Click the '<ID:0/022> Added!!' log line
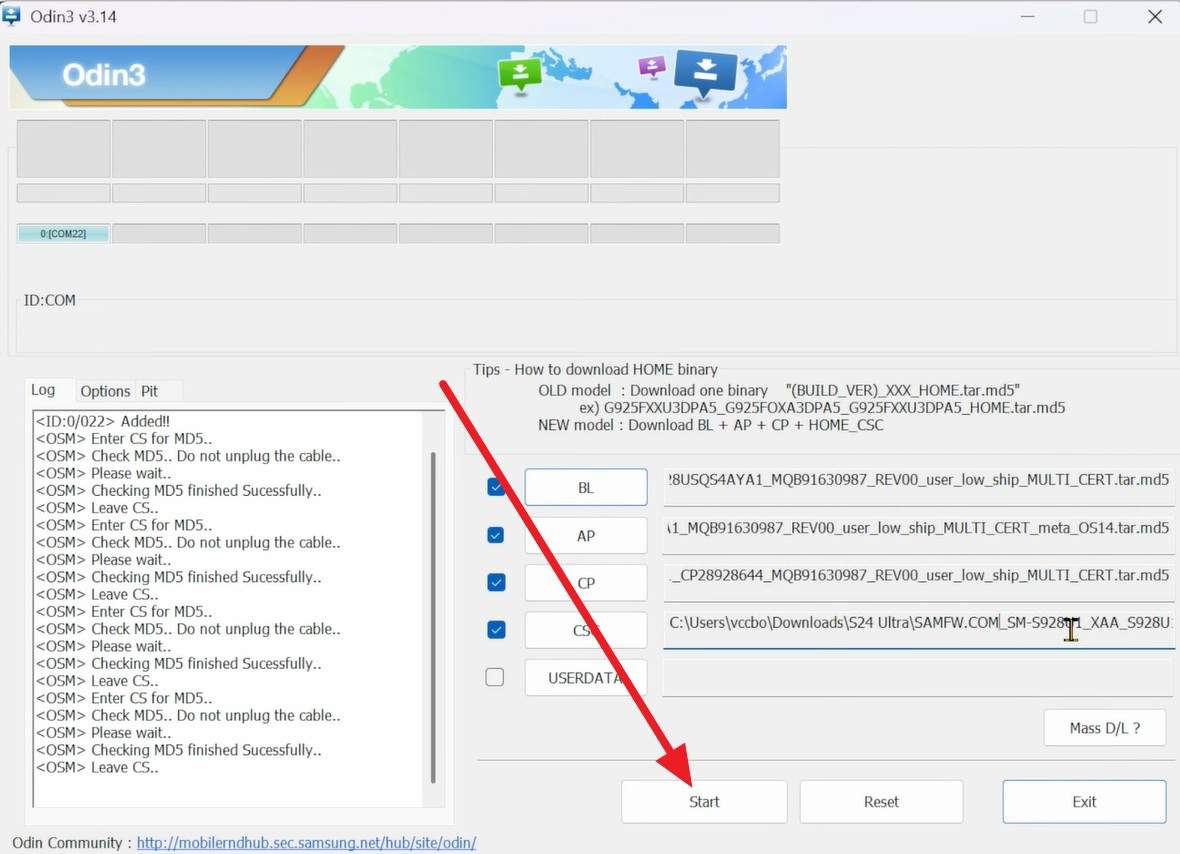The image size is (1180, 854). pyautogui.click(x=102, y=421)
